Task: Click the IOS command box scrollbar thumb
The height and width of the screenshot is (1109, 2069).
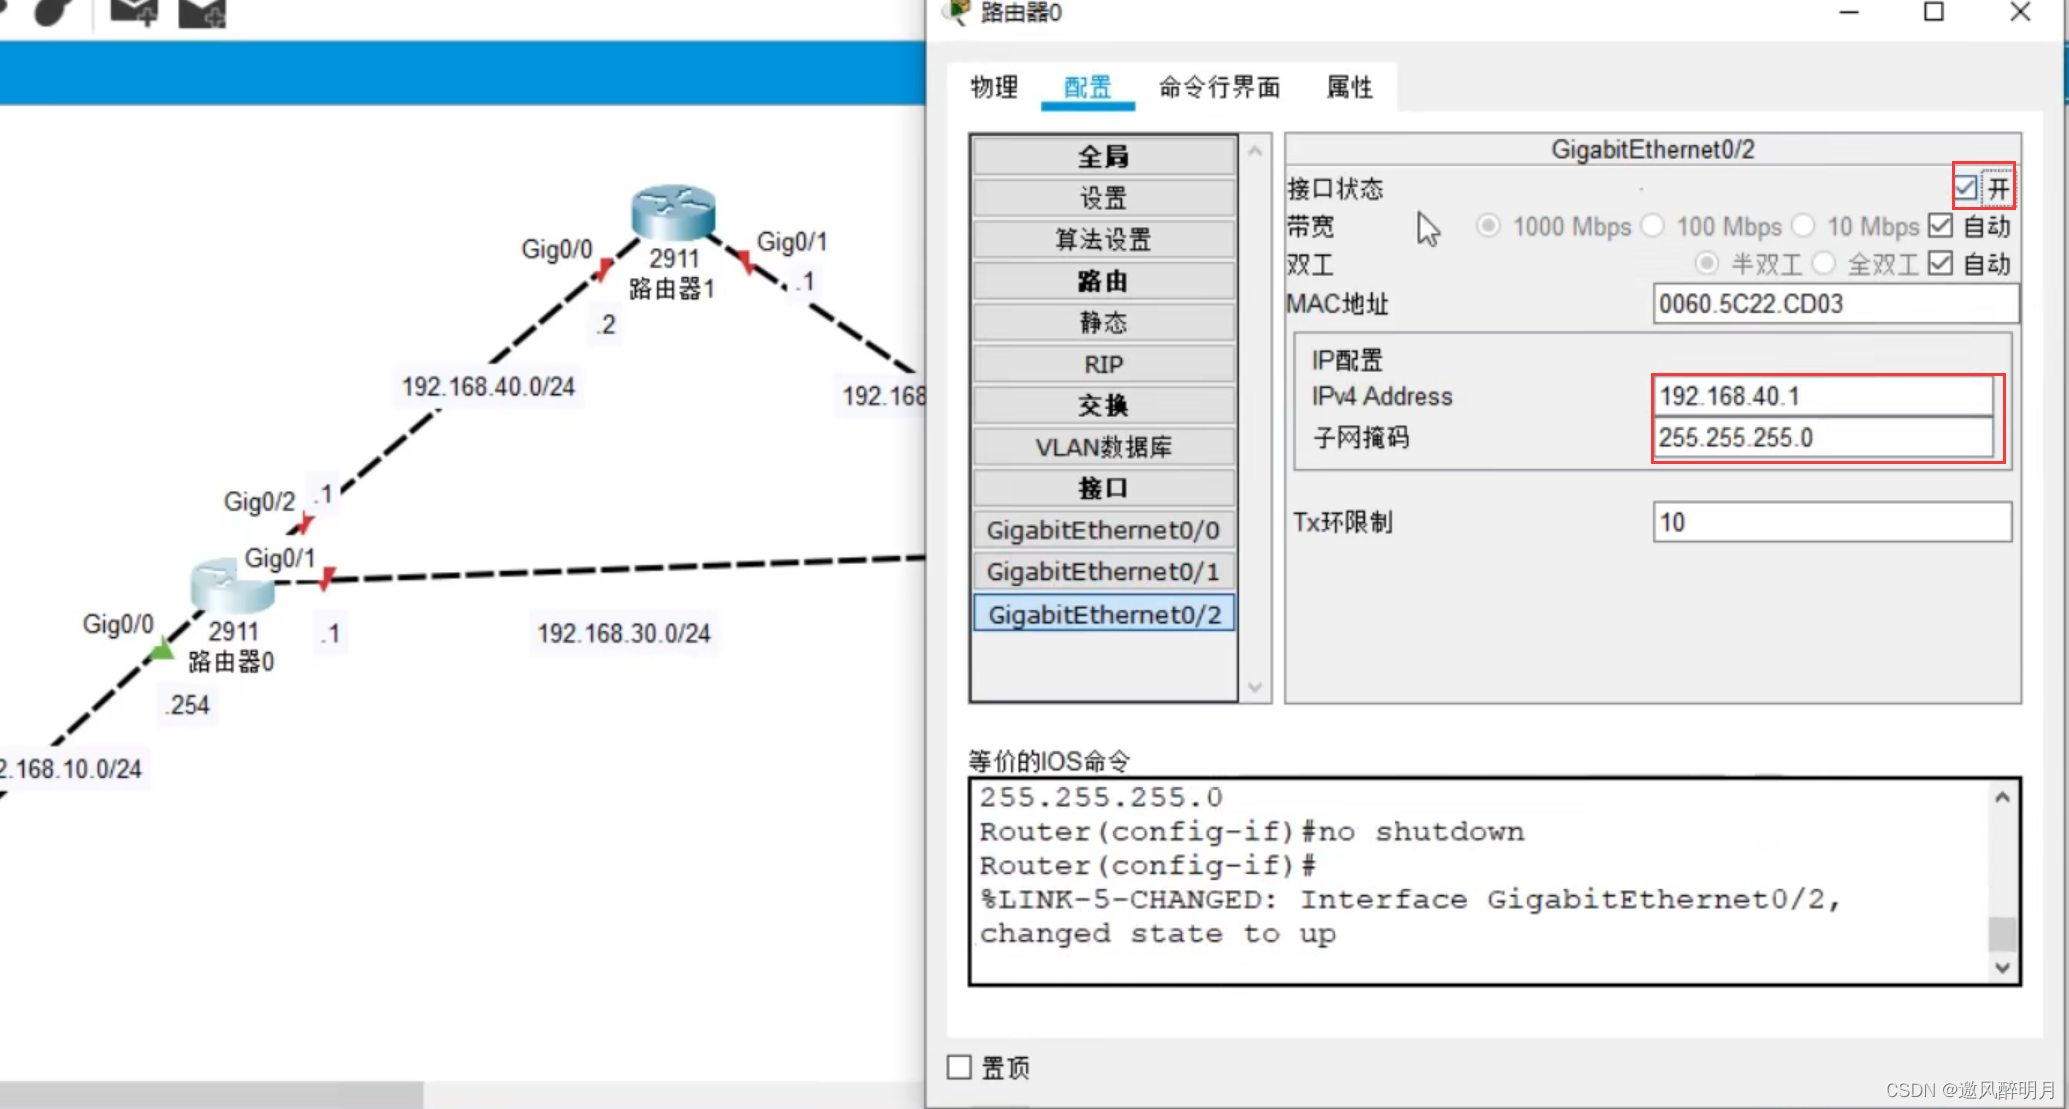Action: [2002, 933]
